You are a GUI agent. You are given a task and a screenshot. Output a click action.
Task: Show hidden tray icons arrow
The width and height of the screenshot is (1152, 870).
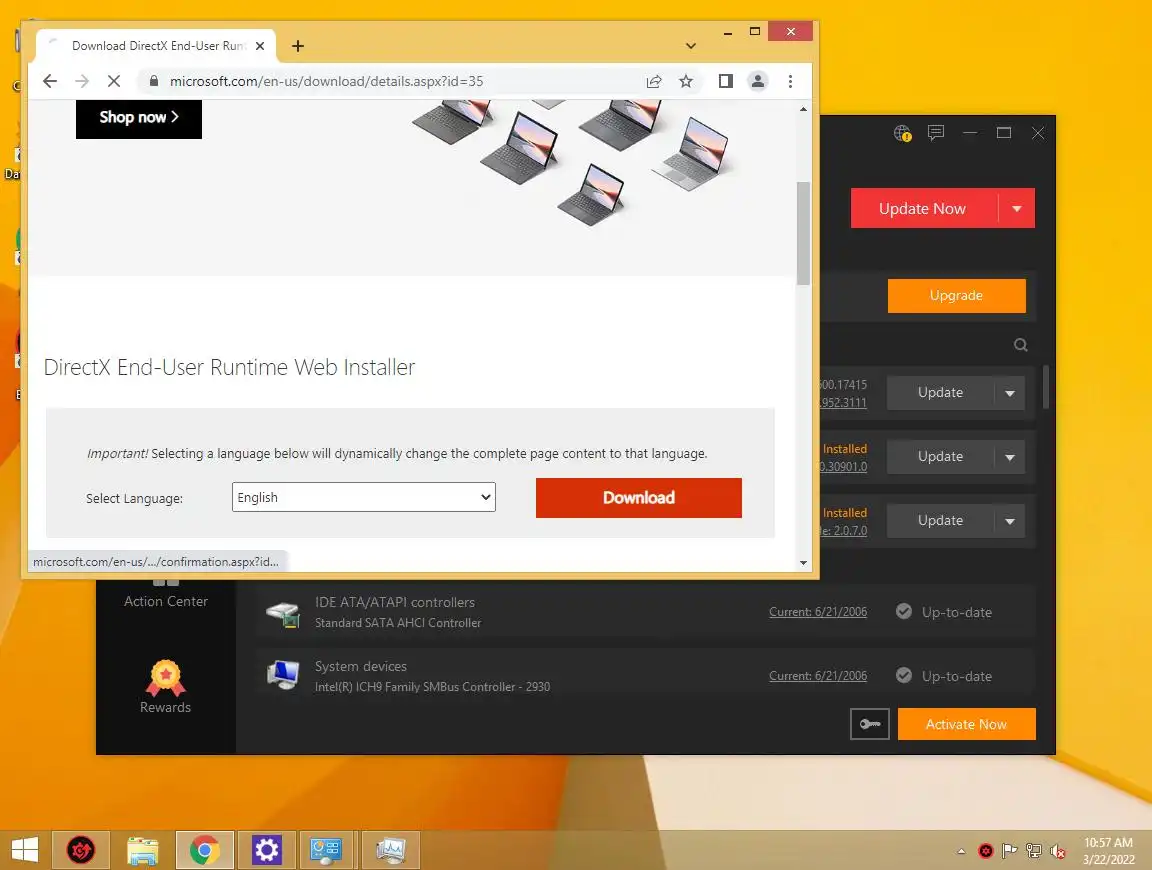(961, 851)
